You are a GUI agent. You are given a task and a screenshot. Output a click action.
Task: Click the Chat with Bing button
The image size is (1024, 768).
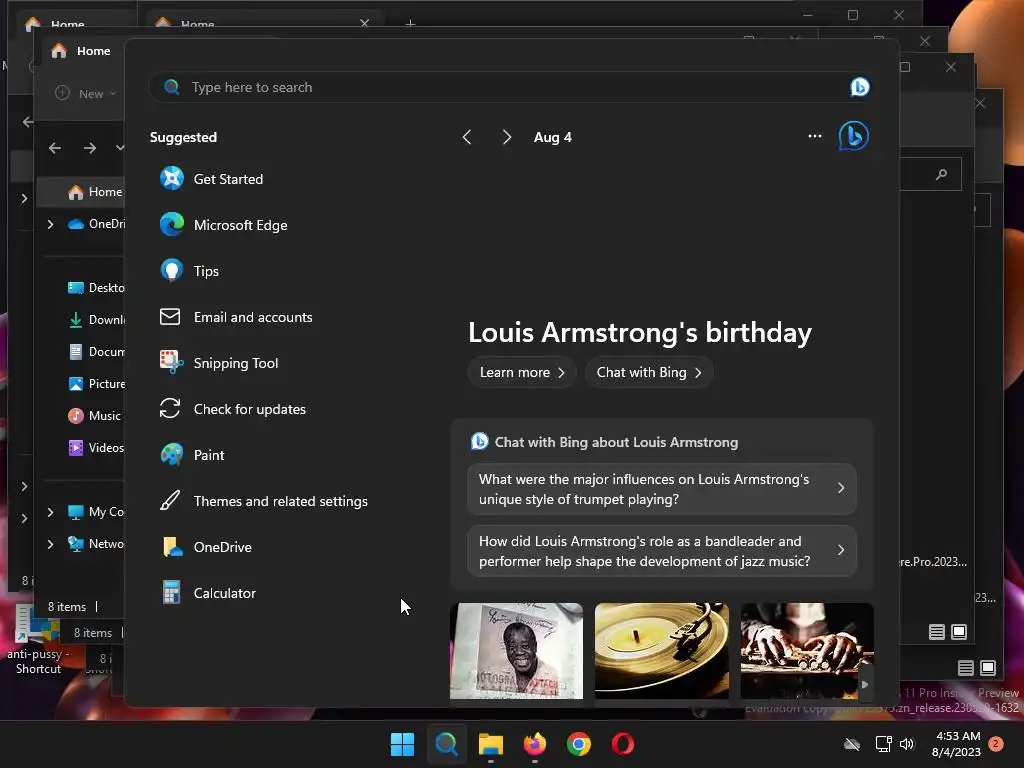point(648,372)
